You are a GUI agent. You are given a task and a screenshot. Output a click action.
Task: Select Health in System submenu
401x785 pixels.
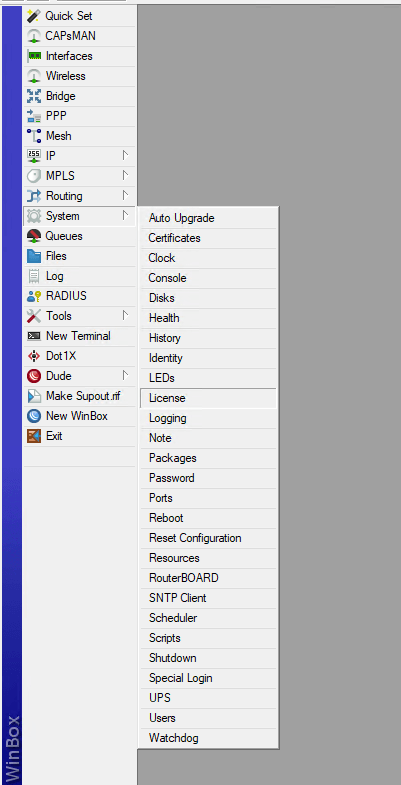pyautogui.click(x=208, y=318)
